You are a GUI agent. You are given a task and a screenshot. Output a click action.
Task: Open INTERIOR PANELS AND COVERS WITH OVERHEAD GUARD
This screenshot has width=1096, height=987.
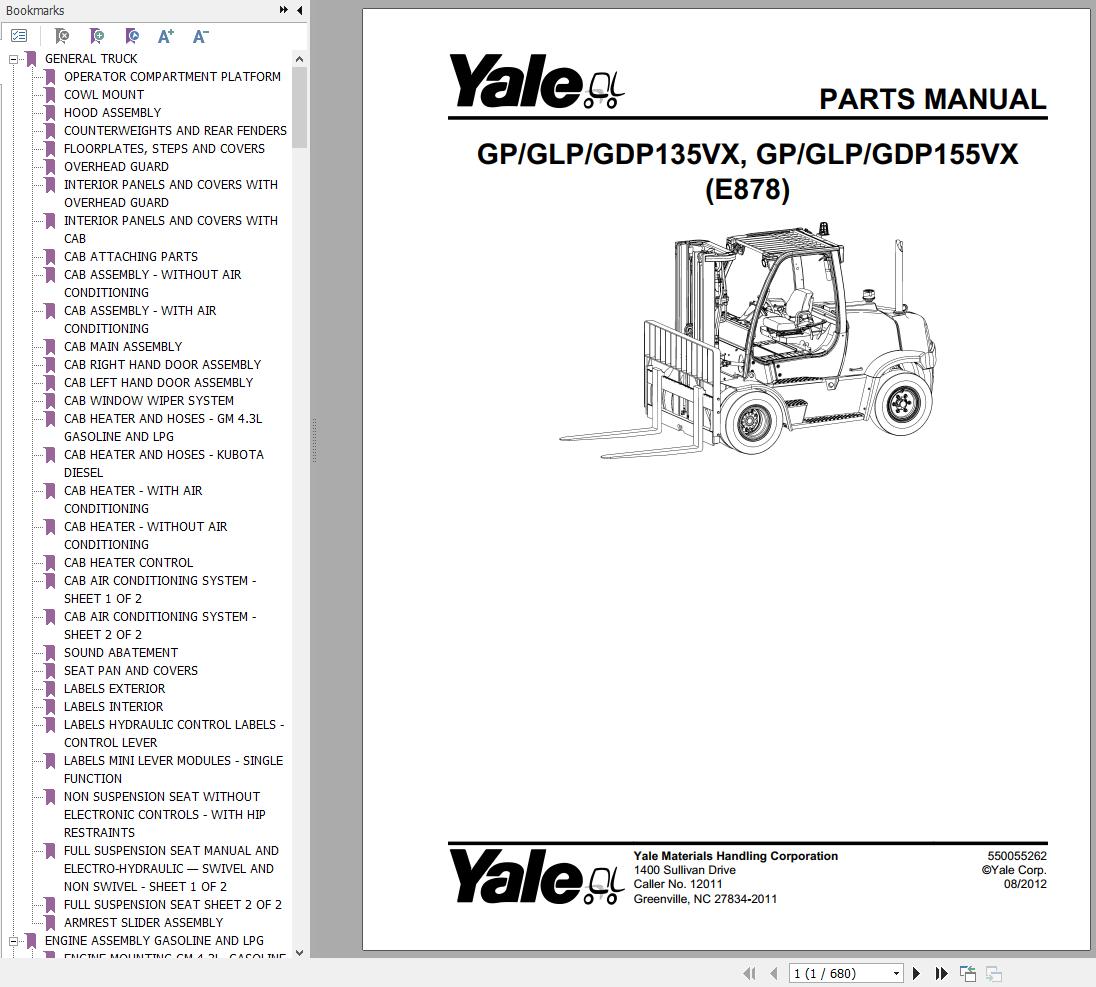(x=171, y=194)
